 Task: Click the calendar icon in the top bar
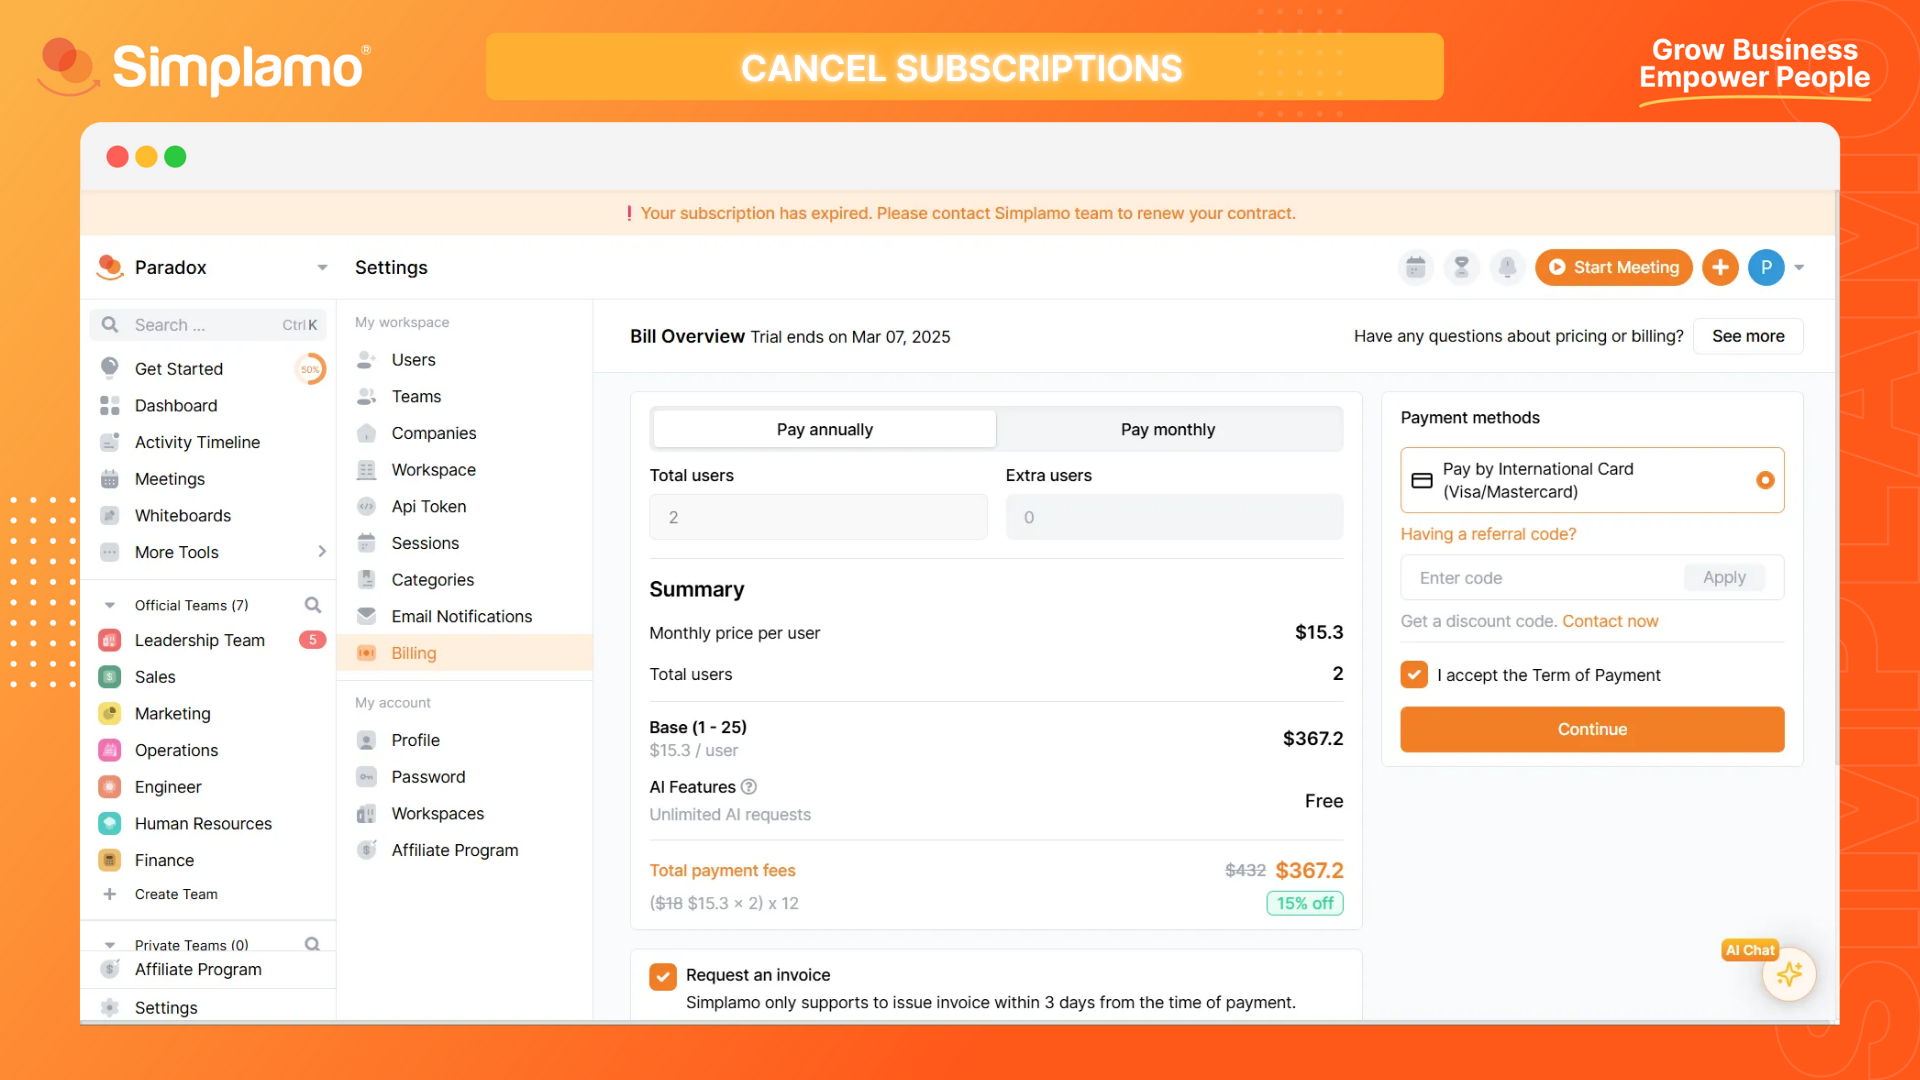[x=1415, y=267]
